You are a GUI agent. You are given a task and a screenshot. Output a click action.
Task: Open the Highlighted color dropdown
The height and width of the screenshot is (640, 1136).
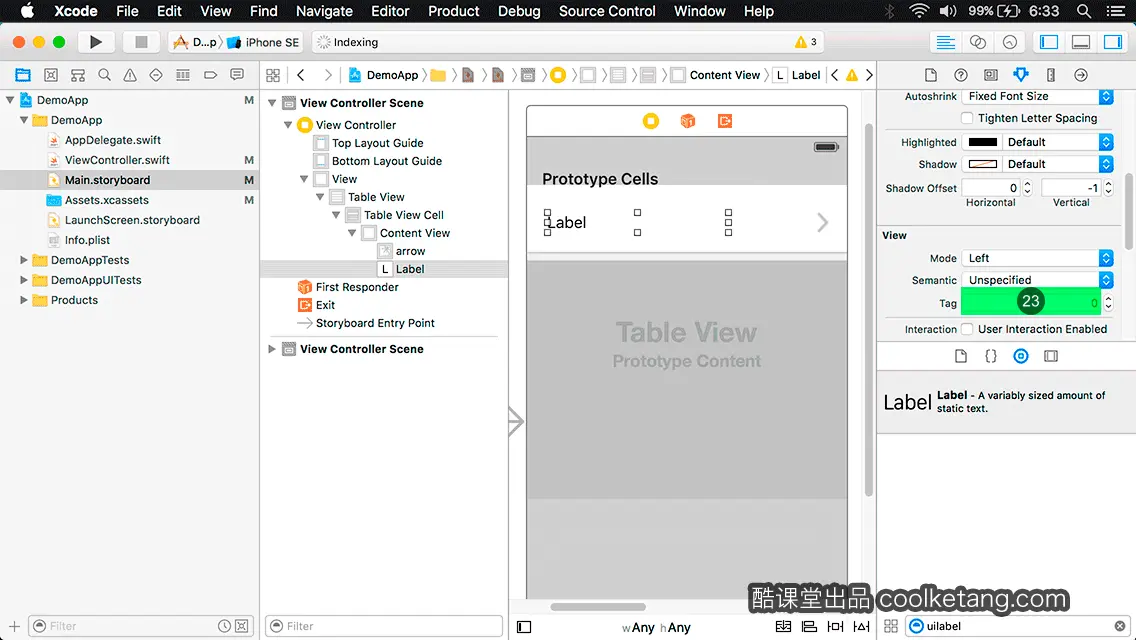tap(1057, 142)
